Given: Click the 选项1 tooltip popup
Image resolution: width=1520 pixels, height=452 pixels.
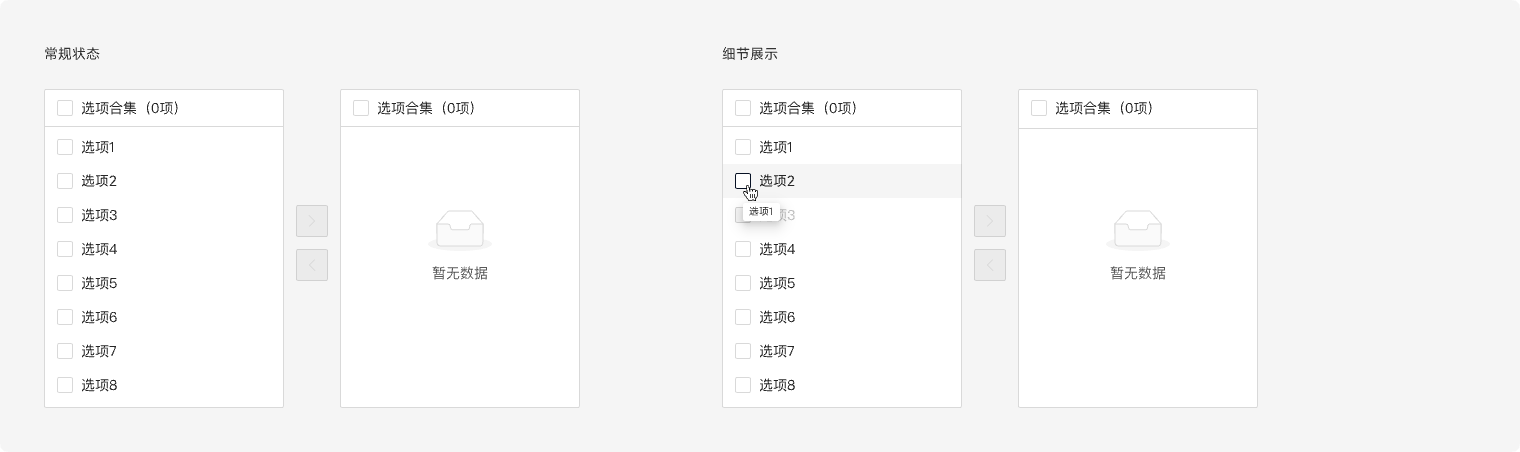Looking at the screenshot, I should tap(761, 212).
